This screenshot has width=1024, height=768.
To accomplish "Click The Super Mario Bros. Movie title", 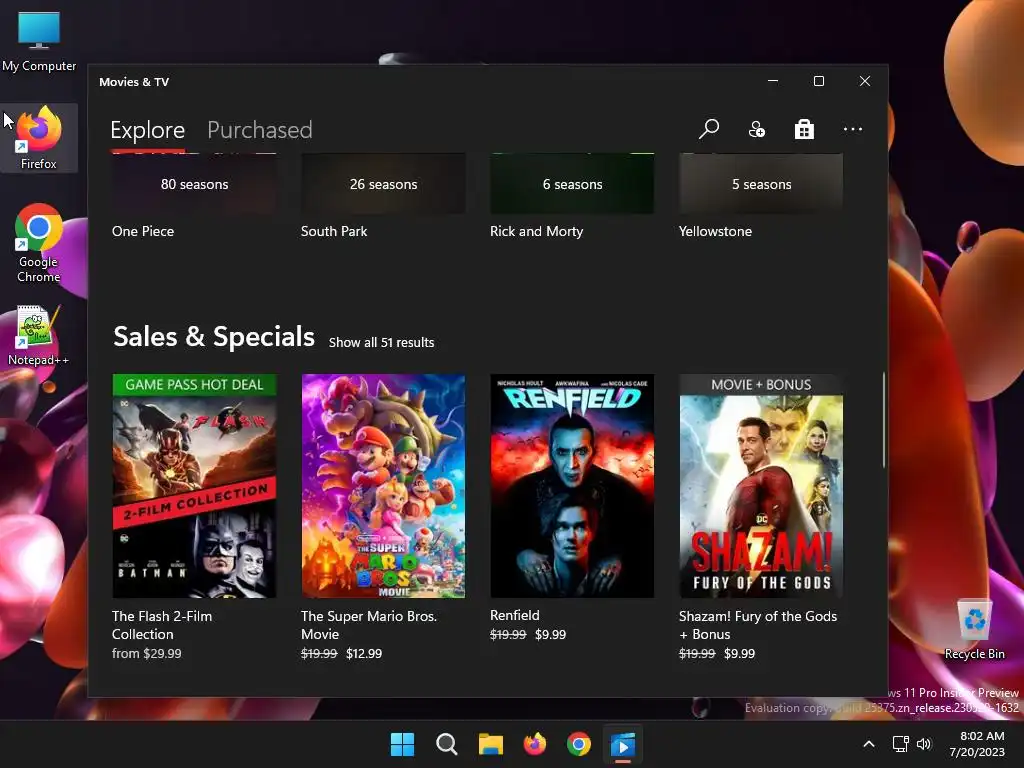I will 368,625.
